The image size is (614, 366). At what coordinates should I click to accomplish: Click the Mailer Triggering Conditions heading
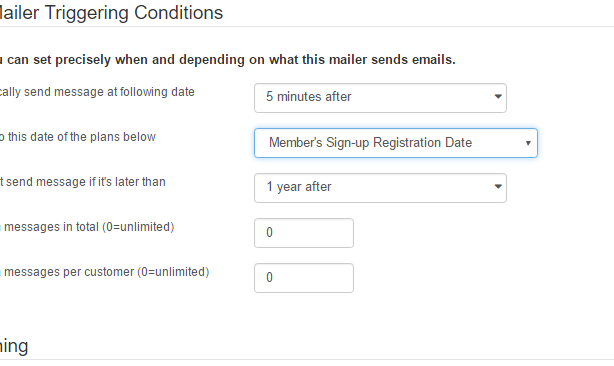(x=111, y=13)
